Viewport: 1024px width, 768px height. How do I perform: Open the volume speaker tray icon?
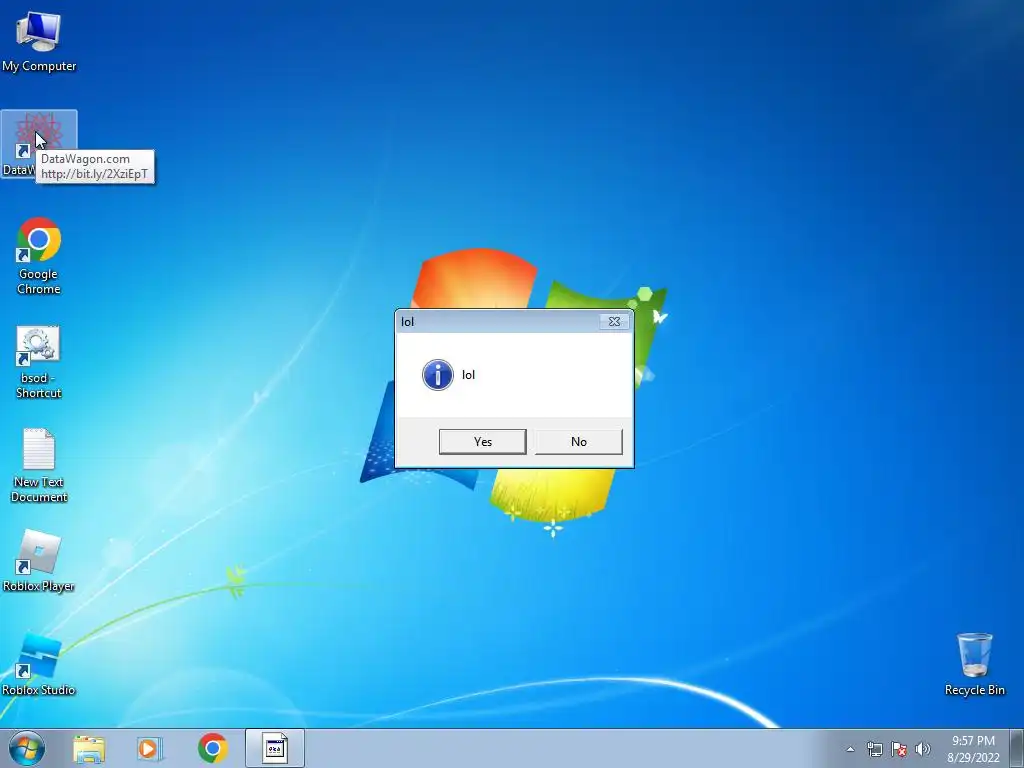tap(922, 749)
